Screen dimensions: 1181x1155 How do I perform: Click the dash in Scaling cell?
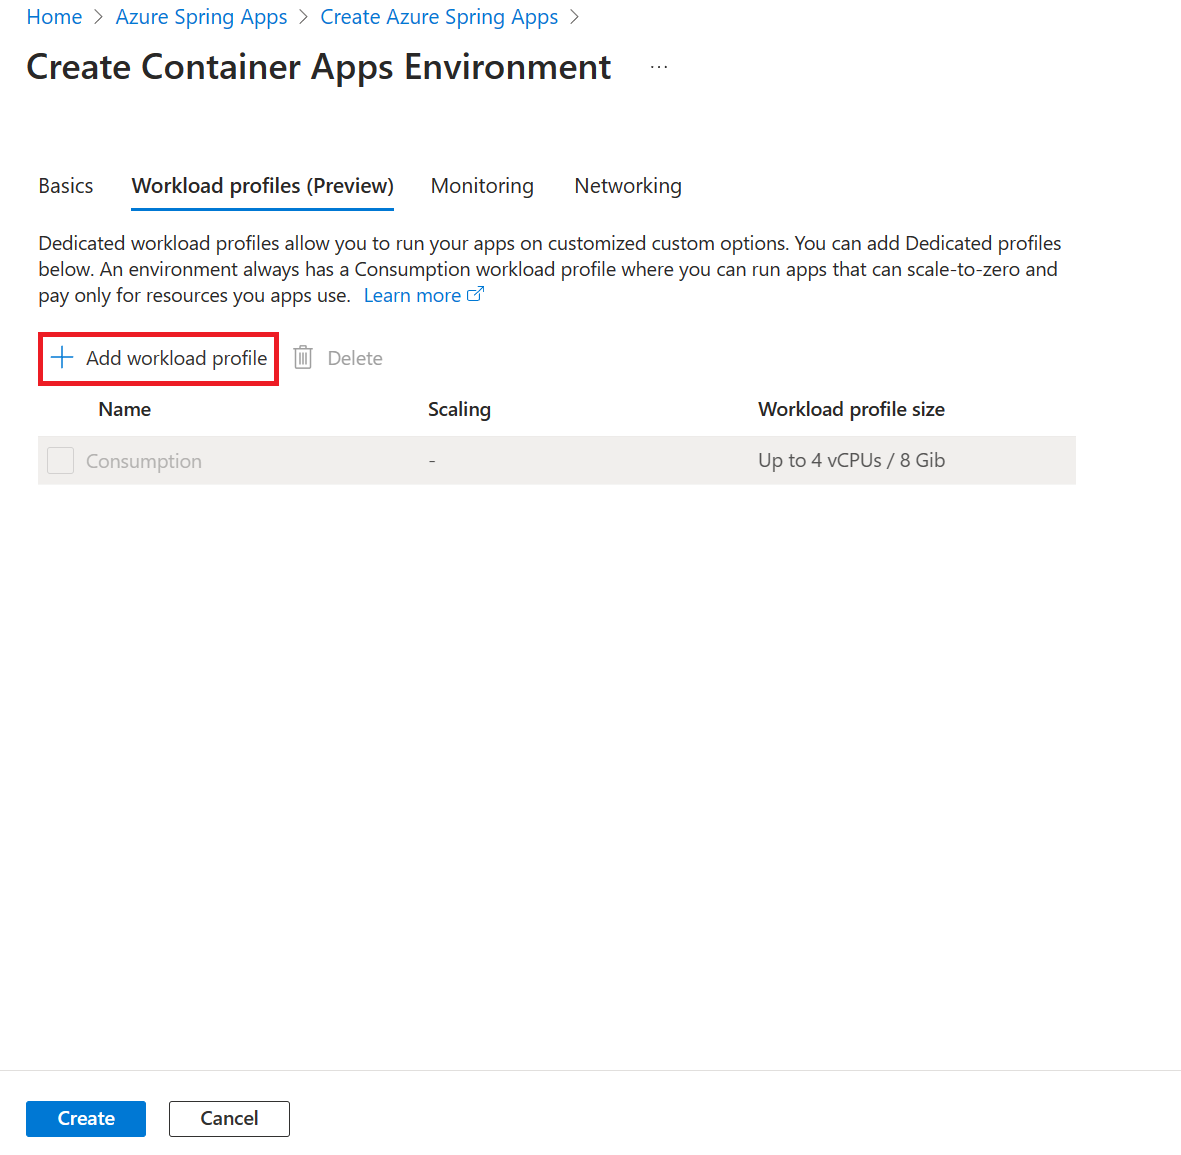432,460
